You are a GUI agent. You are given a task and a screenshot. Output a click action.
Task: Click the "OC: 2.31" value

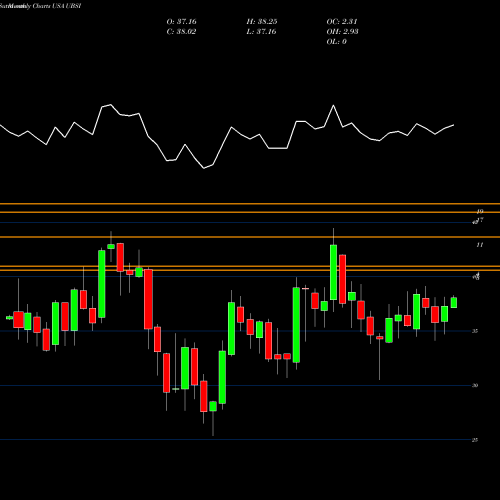342,22
